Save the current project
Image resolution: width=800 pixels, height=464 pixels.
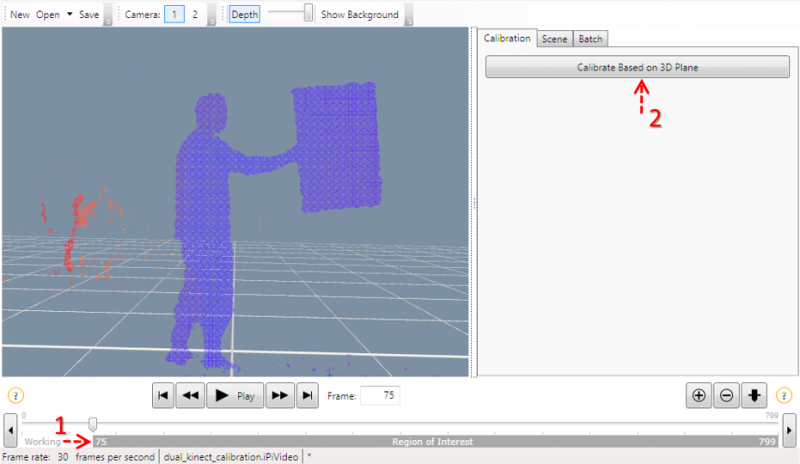click(x=89, y=14)
